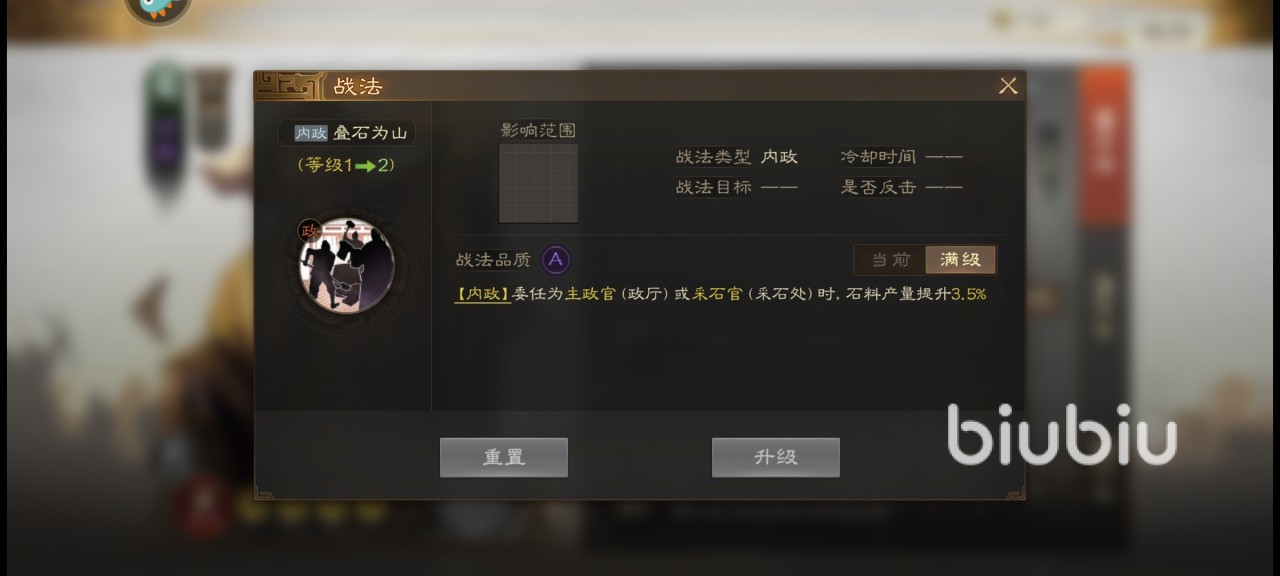Screen dimensions: 1280x576
Task: Click the 3.5% stone bonus value
Action: pyautogui.click(x=968, y=294)
